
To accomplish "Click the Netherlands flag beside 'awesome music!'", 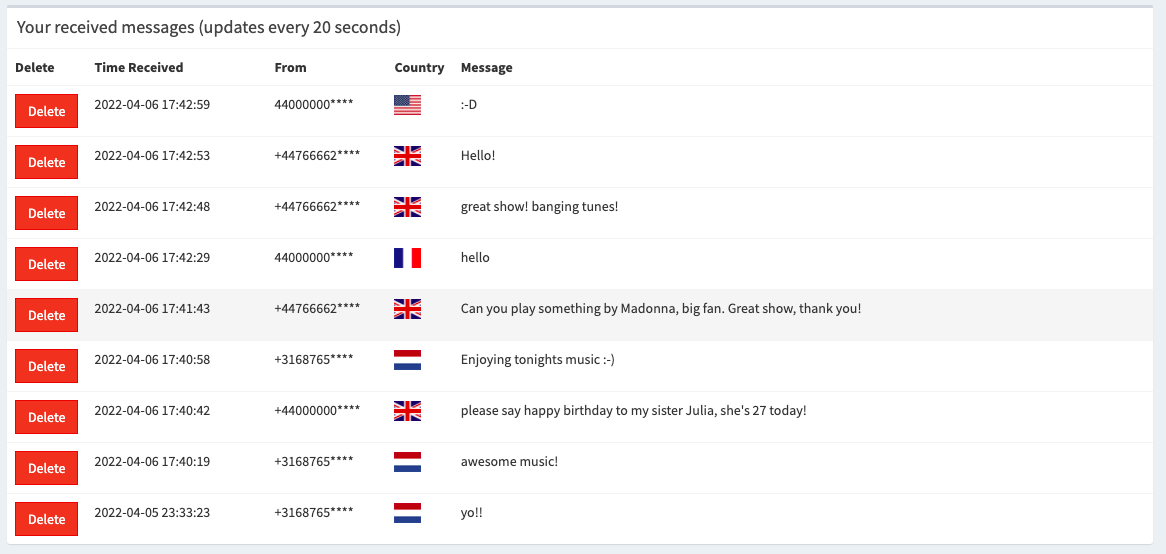I will pyautogui.click(x=408, y=462).
